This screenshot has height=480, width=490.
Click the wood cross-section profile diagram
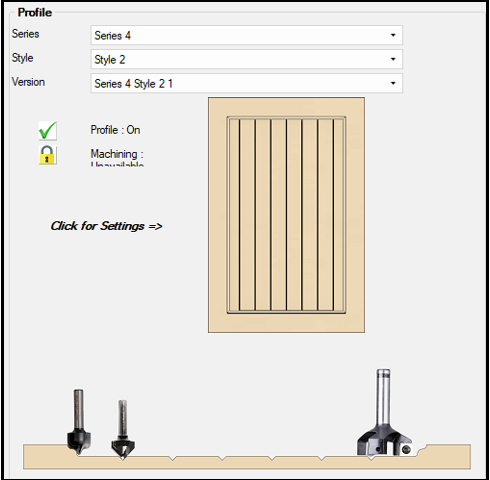pyautogui.click(x=247, y=456)
